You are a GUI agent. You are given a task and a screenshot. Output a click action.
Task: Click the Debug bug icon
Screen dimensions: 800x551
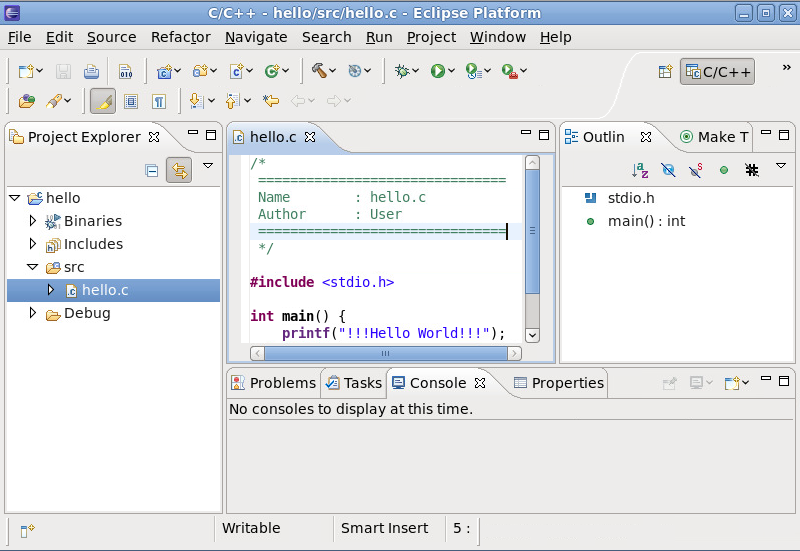pyautogui.click(x=402, y=71)
